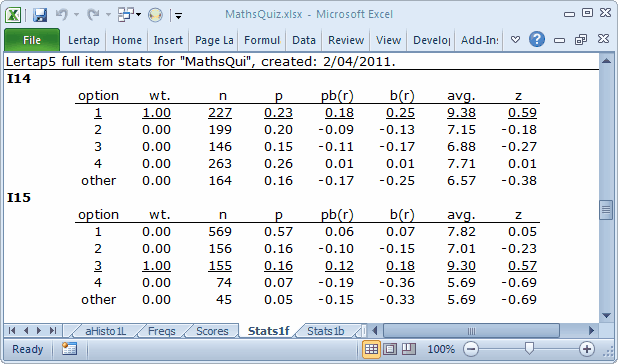Save the workbook with the floppy icon
Viewport: 618px width, 364px height.
[x=40, y=15]
